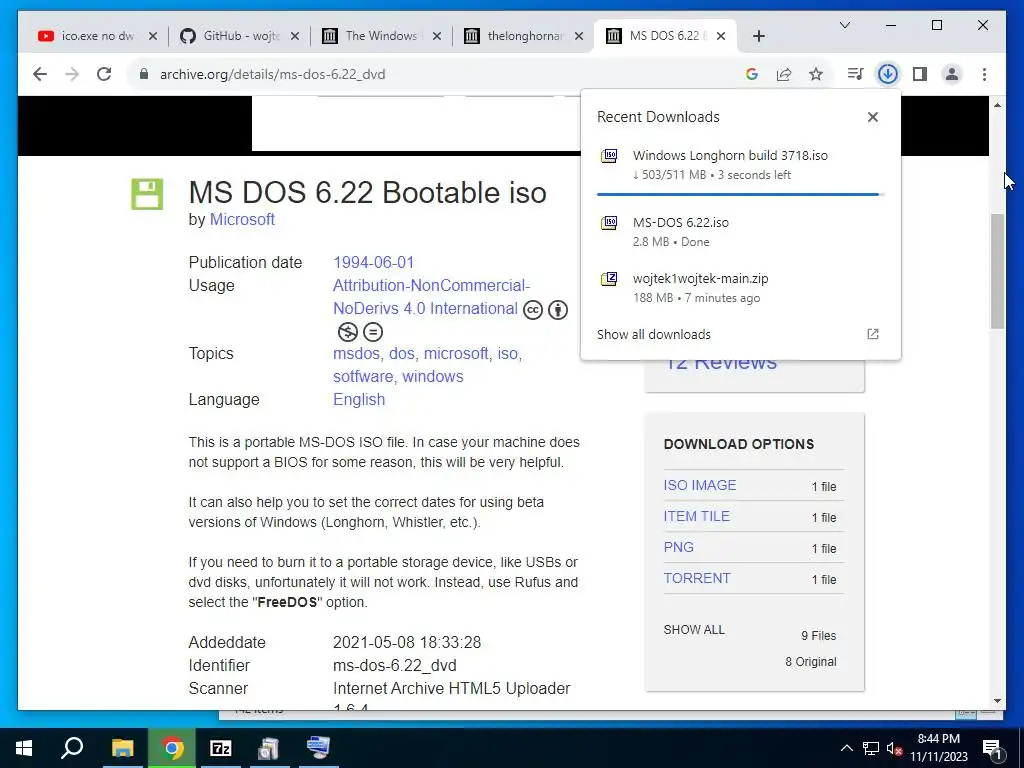Open the microsoft topic link
1024x768 pixels.
click(x=456, y=354)
